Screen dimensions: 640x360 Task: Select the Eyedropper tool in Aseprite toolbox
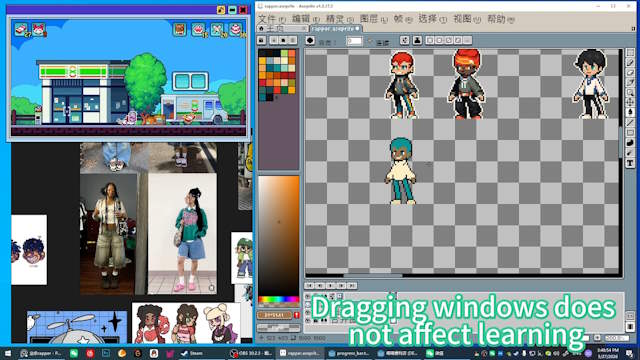point(630,82)
